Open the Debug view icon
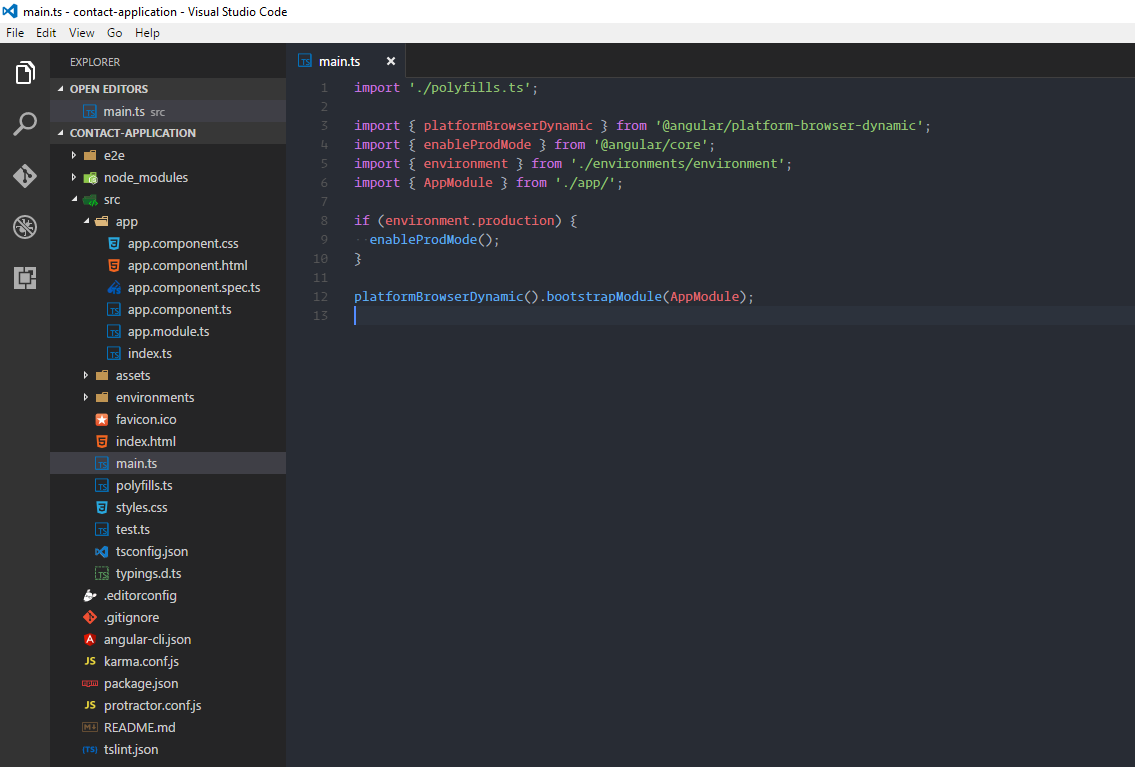The width and height of the screenshot is (1135, 767). click(25, 227)
